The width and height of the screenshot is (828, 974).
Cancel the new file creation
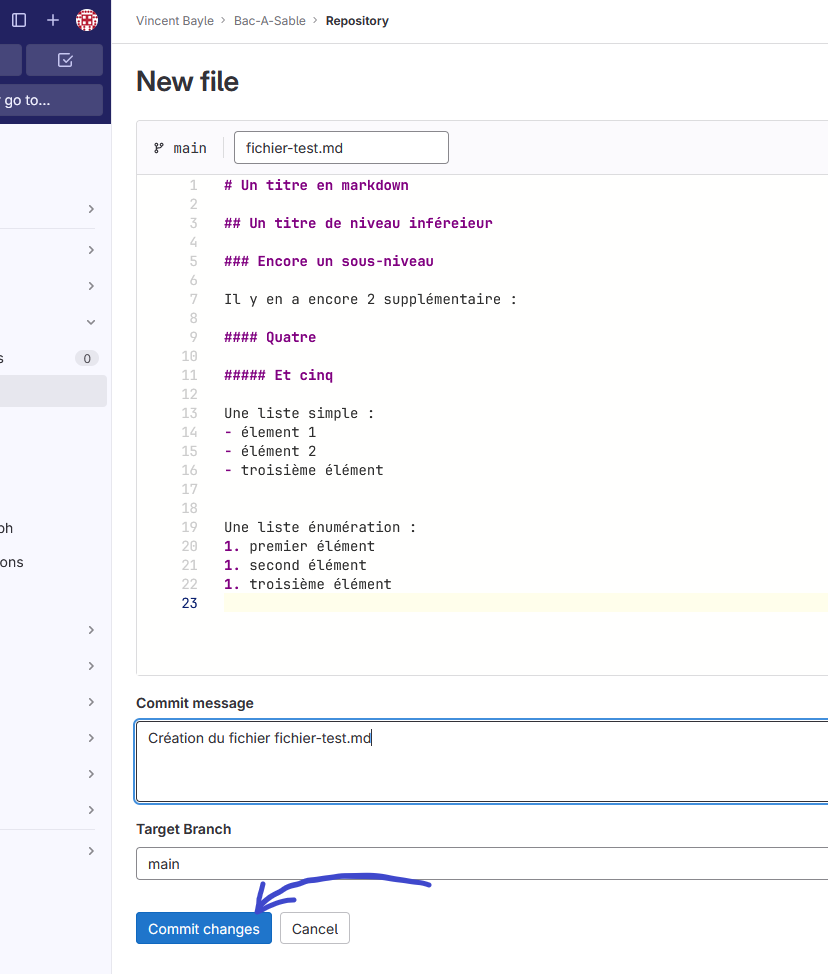314,928
